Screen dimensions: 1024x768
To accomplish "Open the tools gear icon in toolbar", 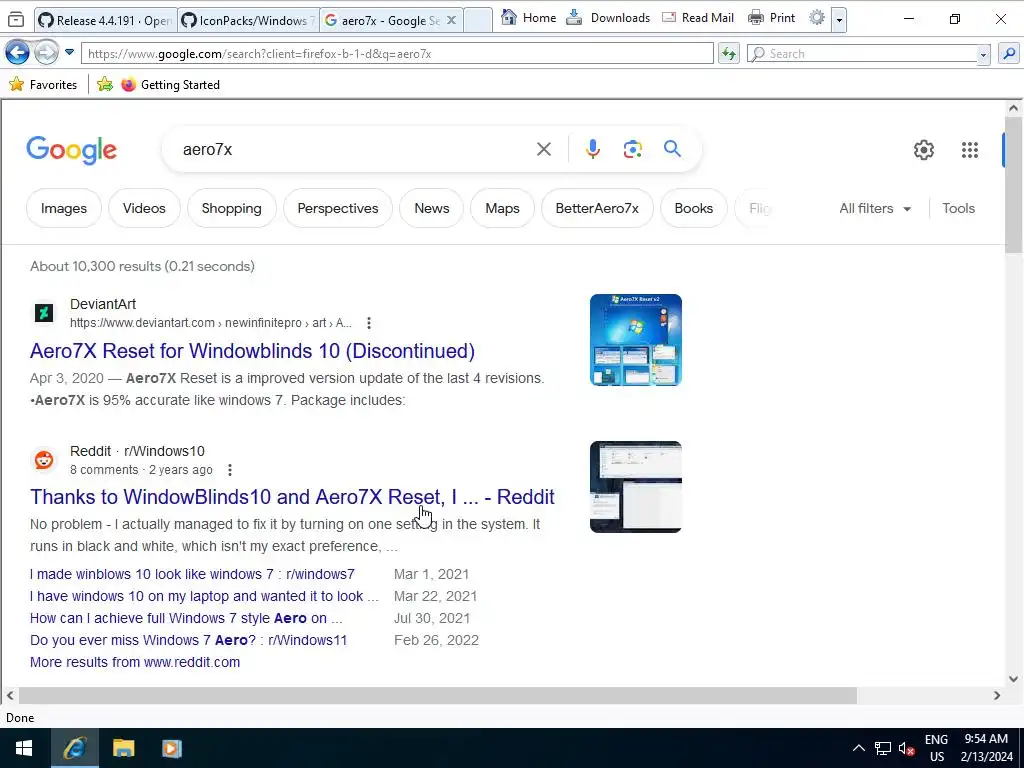I will click(x=816, y=18).
